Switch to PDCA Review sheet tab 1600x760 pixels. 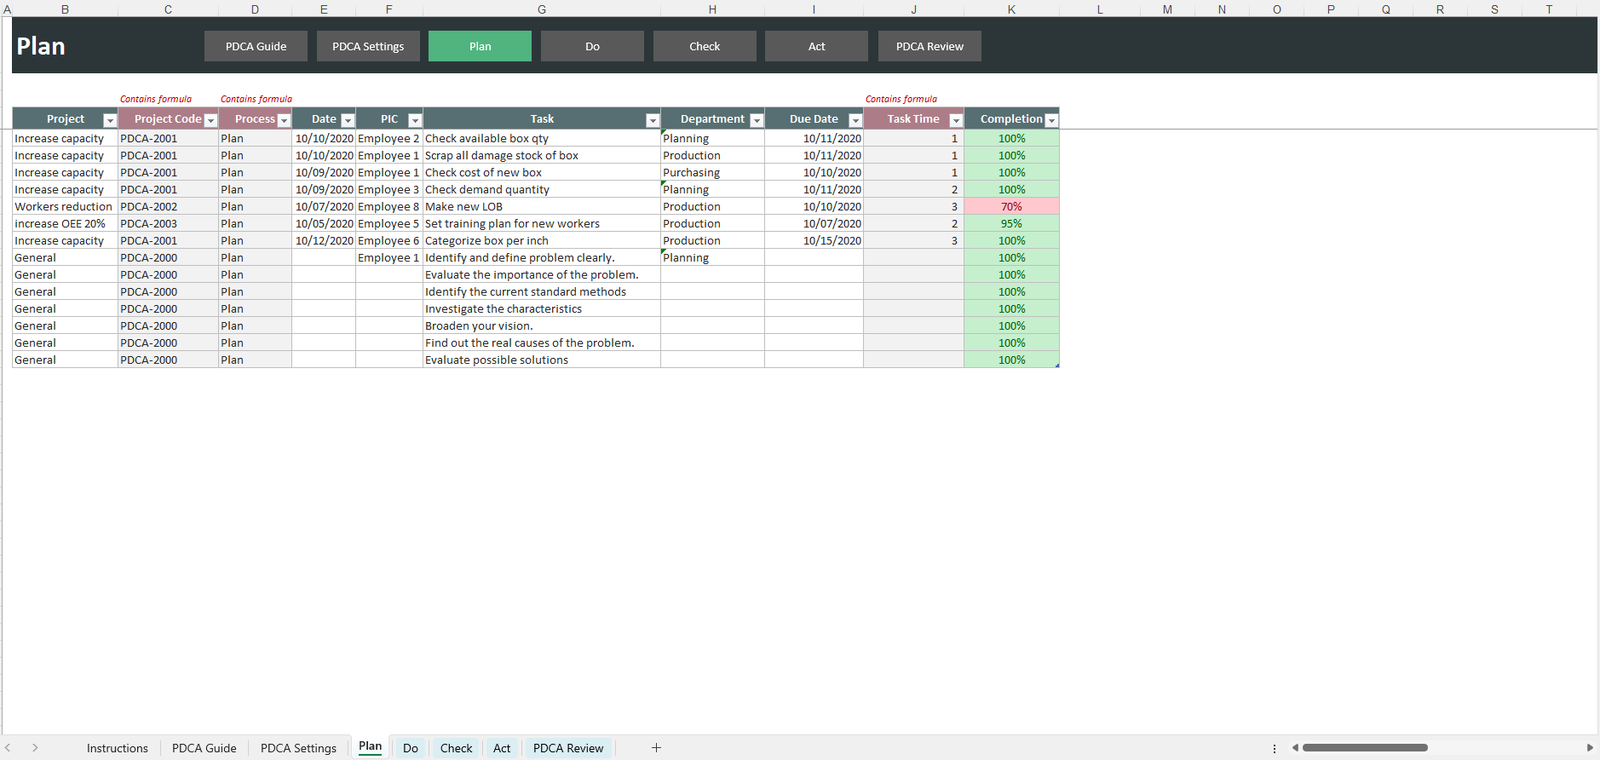click(568, 748)
